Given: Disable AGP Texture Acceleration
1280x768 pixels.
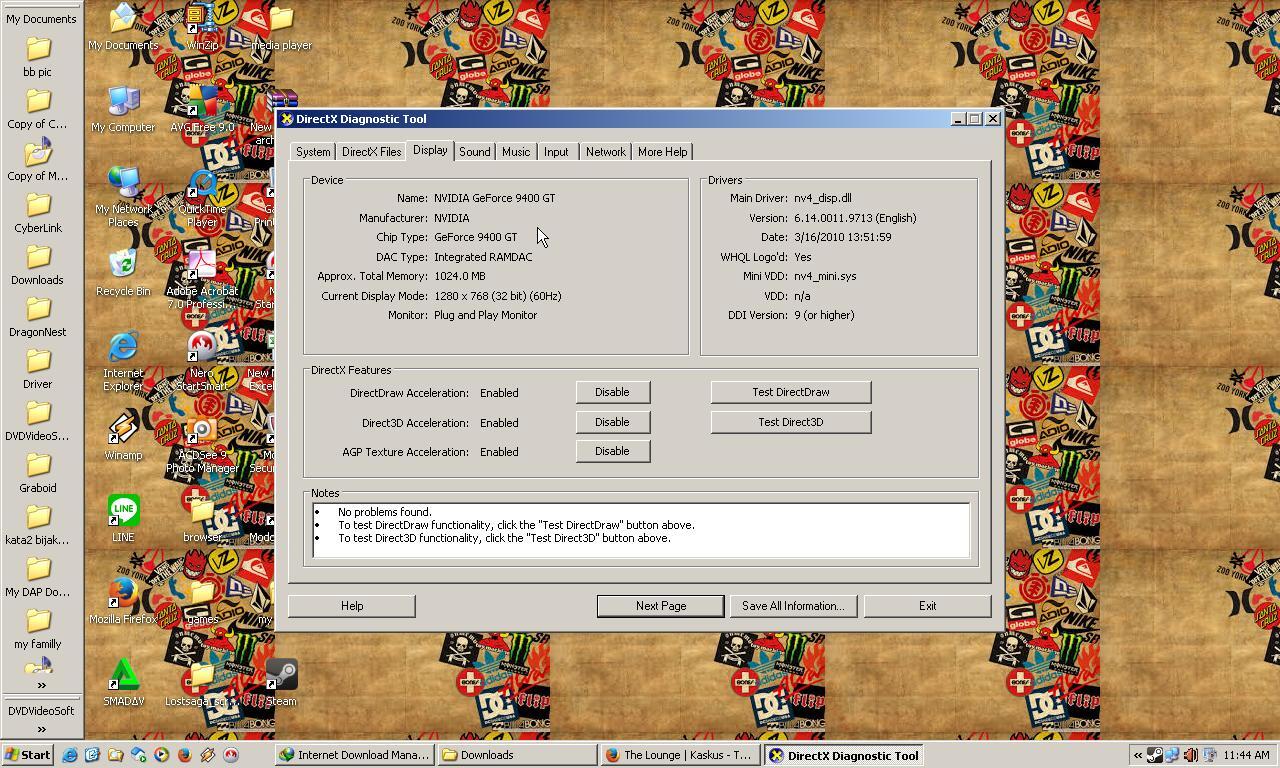Looking at the screenshot, I should point(612,451).
